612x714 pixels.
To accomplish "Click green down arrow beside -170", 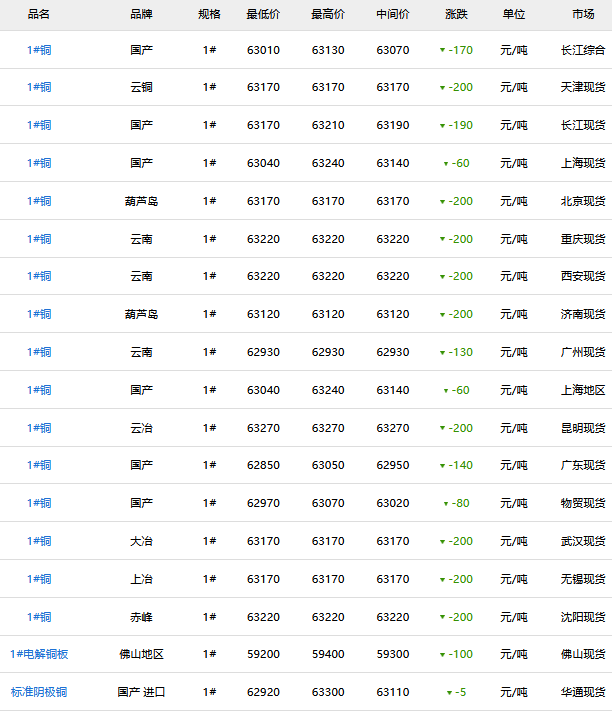I will coord(442,51).
